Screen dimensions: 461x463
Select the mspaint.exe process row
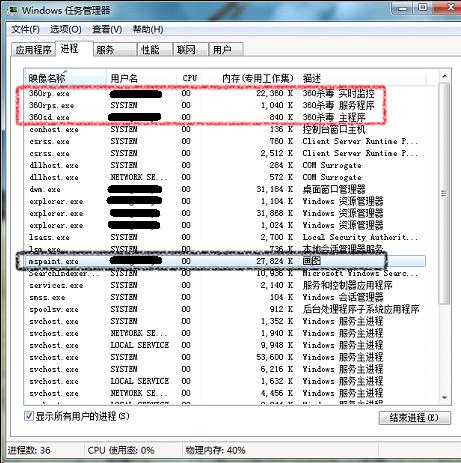225,261
